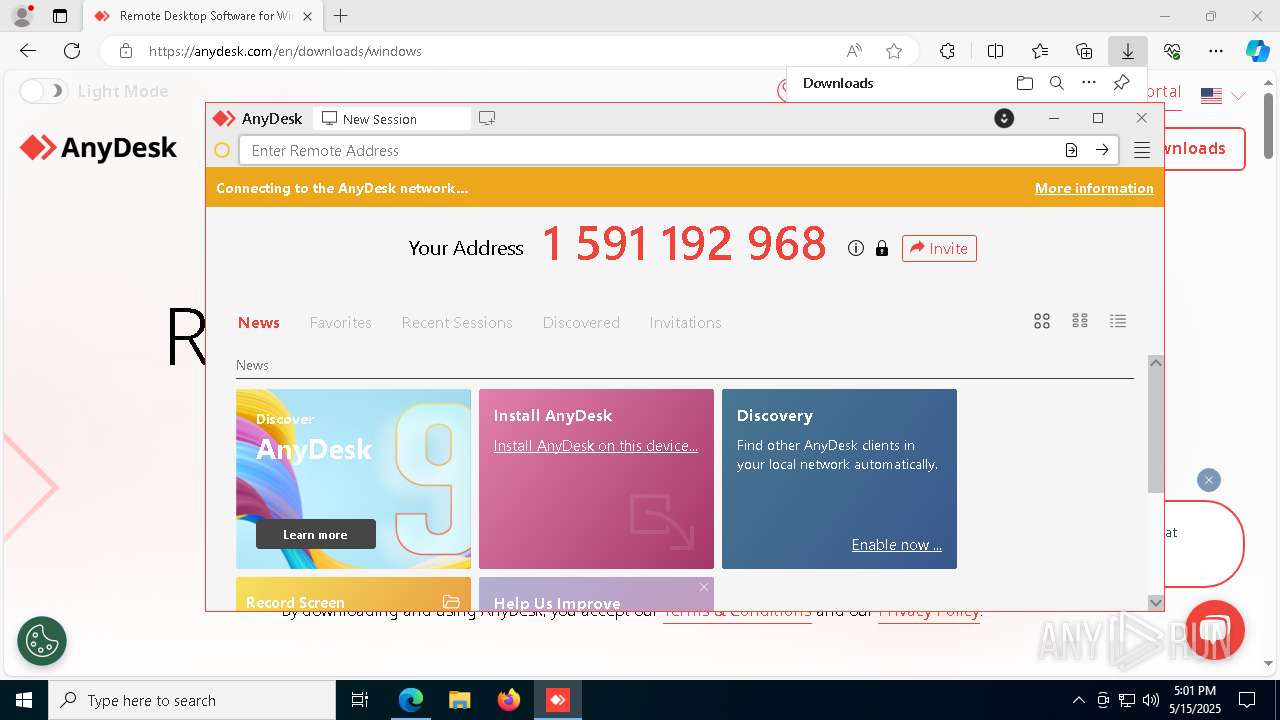Open Recent Sessions tab

(457, 322)
